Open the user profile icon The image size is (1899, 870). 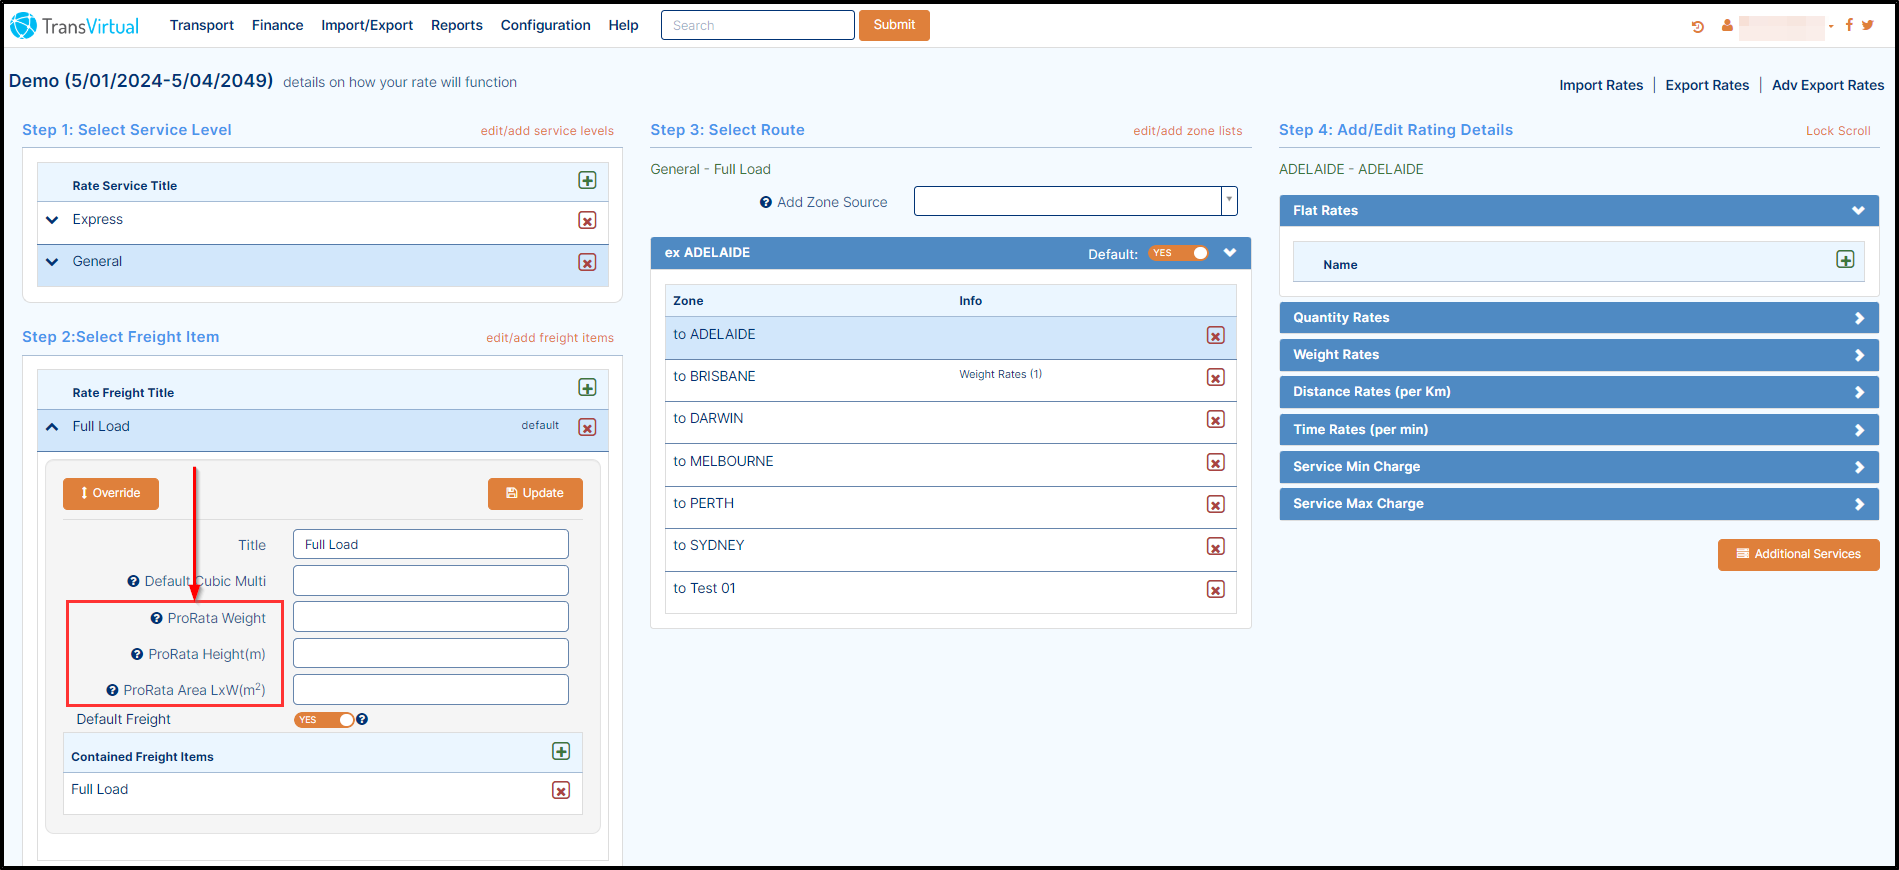[1727, 26]
